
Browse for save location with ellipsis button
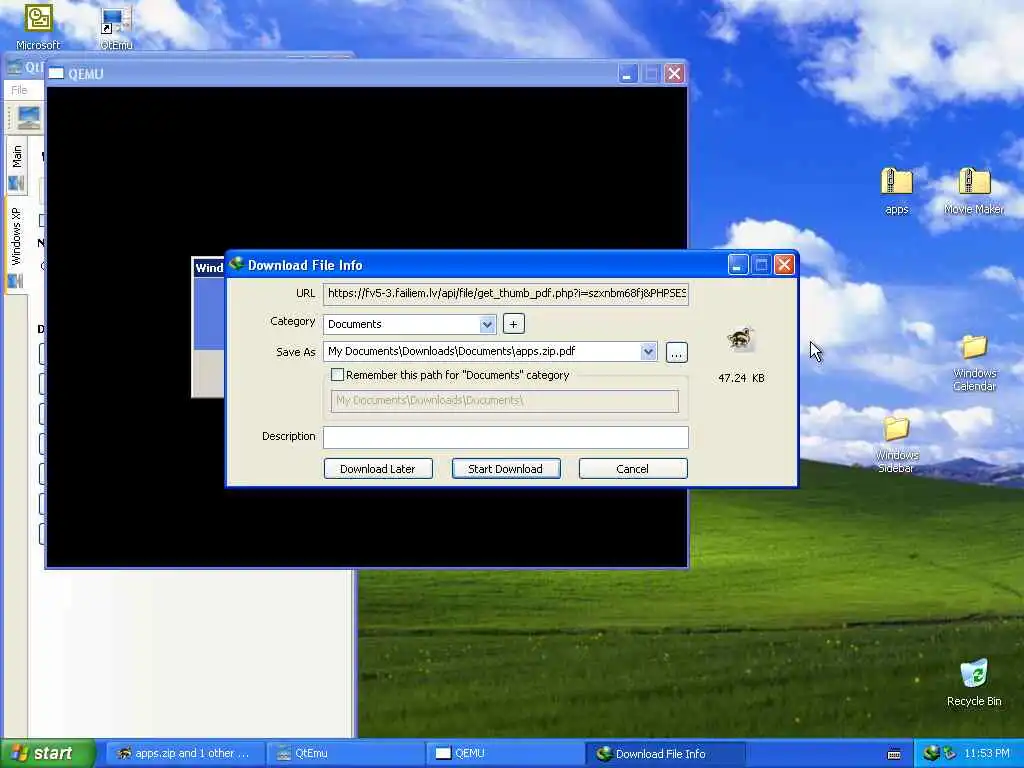click(x=677, y=353)
